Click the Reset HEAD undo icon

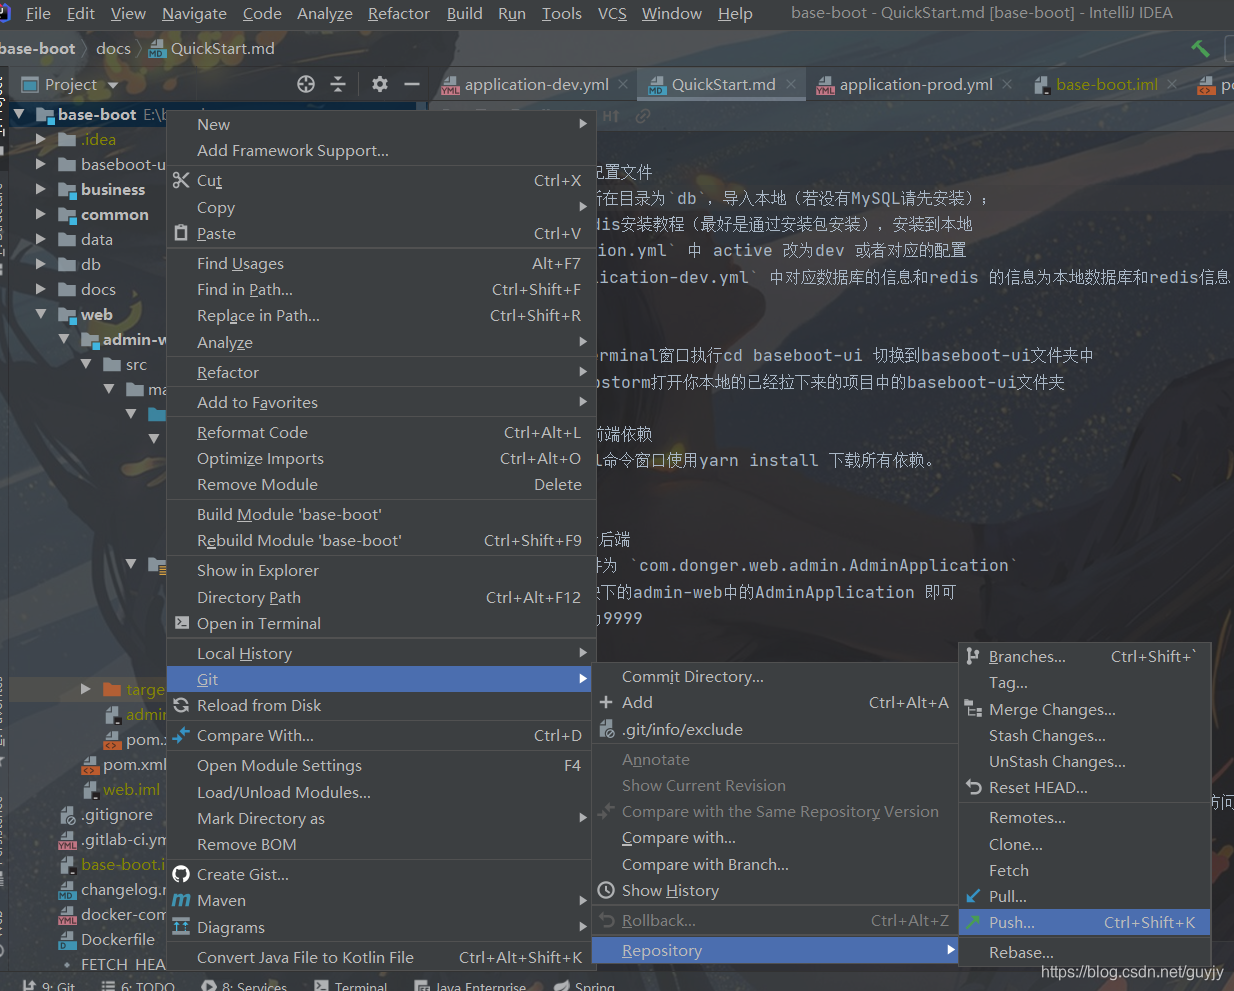coord(973,787)
